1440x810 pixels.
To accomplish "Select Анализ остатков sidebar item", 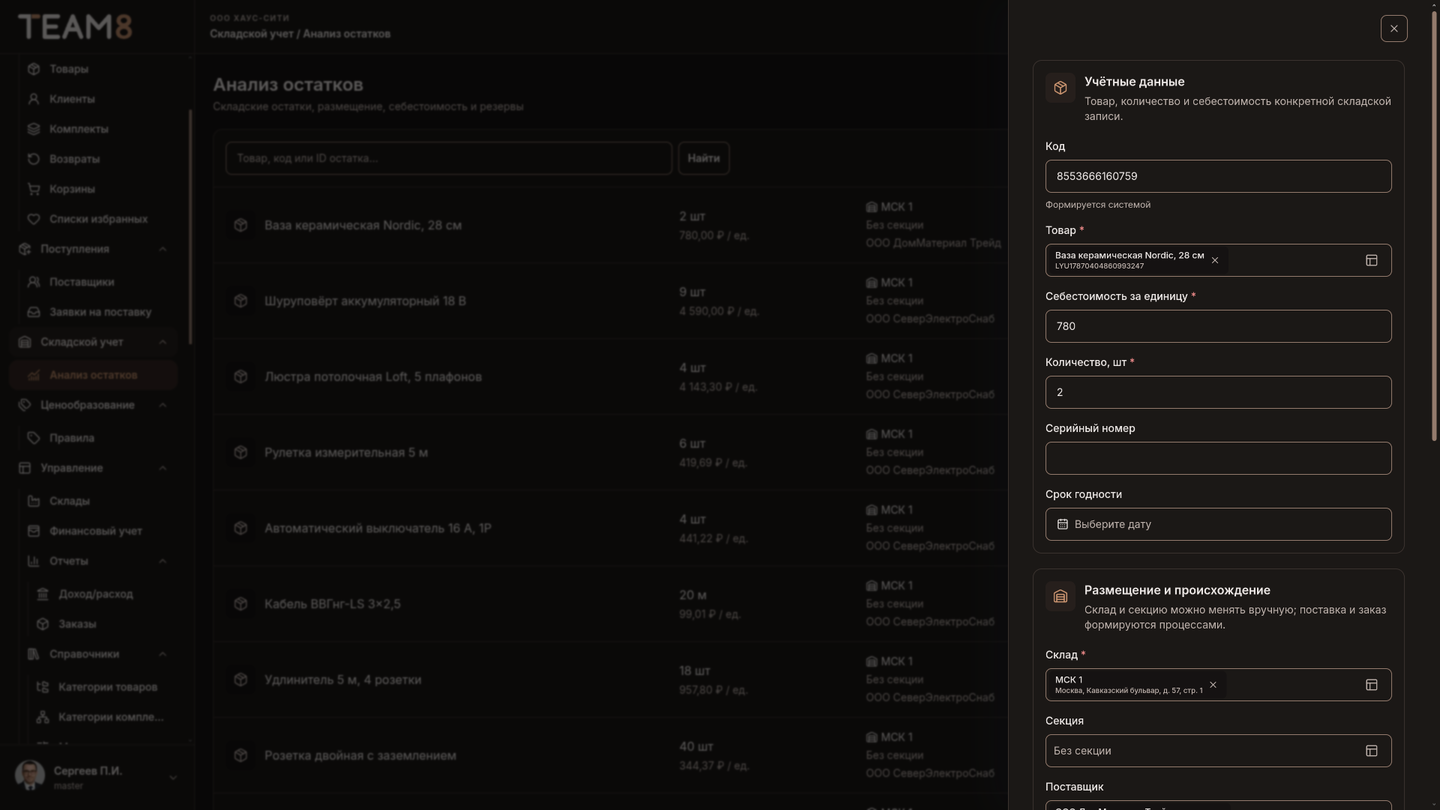I will (95, 375).
